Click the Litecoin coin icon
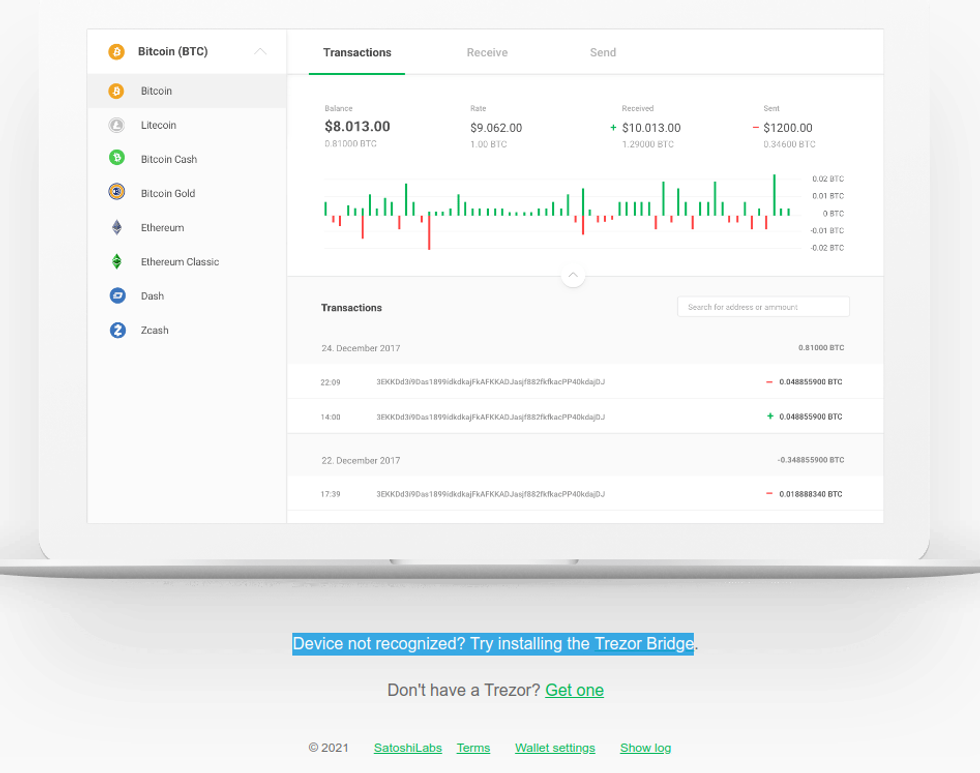Screen dimensions: 980x773 (x=117, y=125)
